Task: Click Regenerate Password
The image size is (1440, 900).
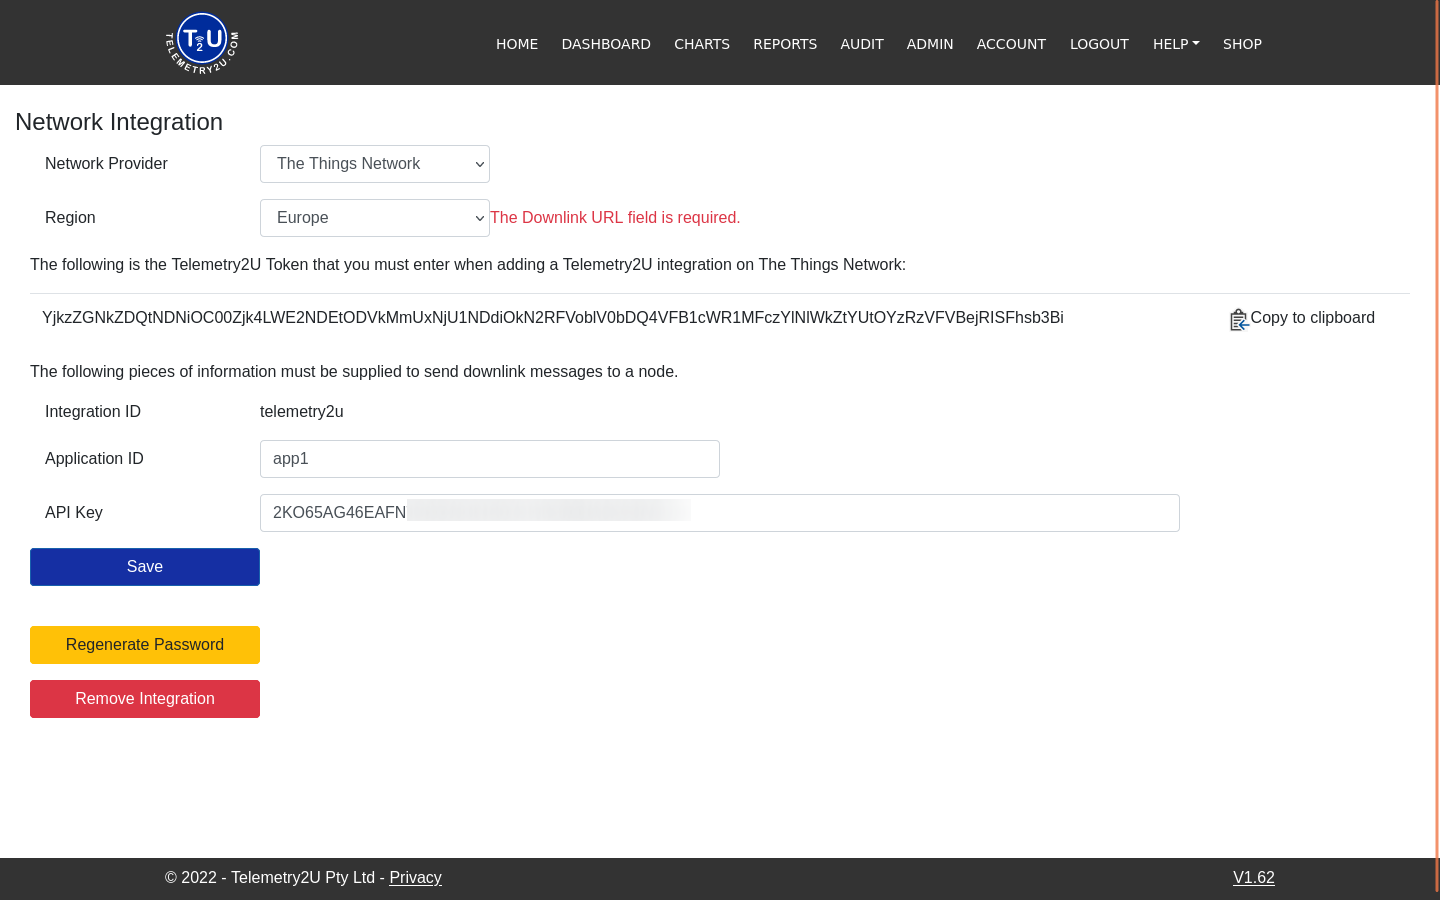Action: (144, 645)
